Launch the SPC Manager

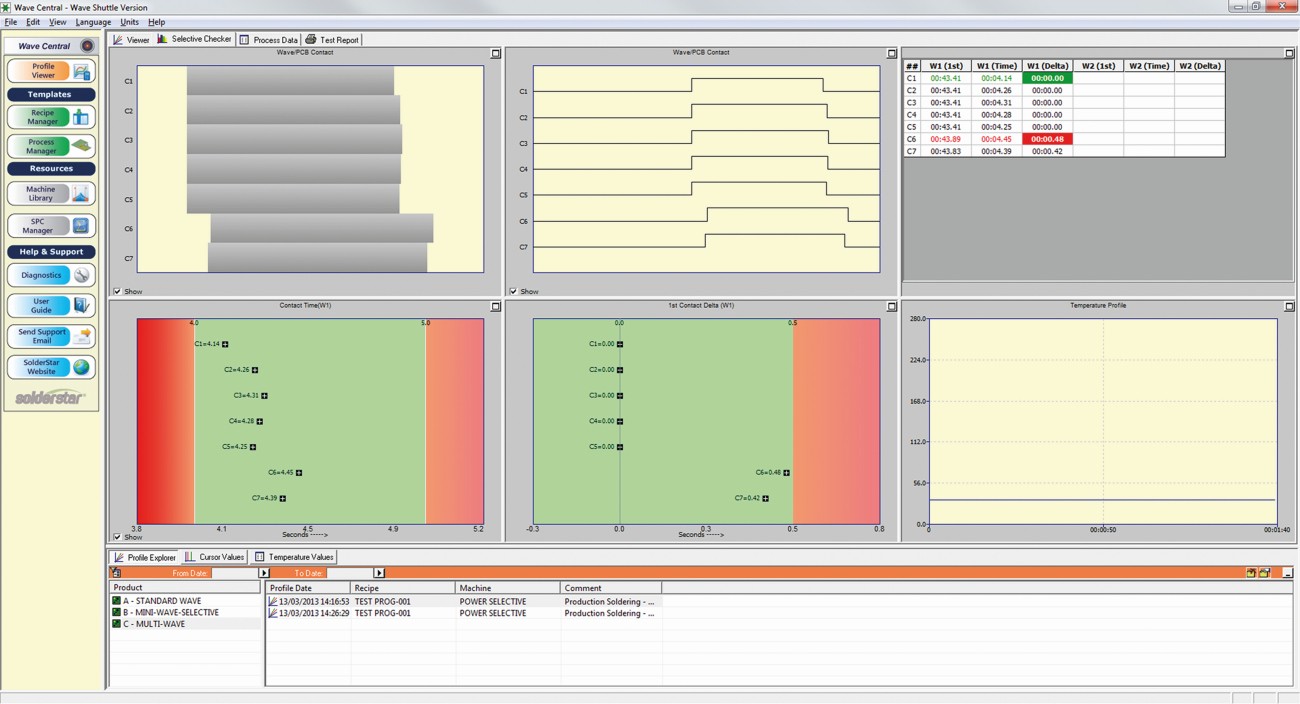click(x=51, y=226)
